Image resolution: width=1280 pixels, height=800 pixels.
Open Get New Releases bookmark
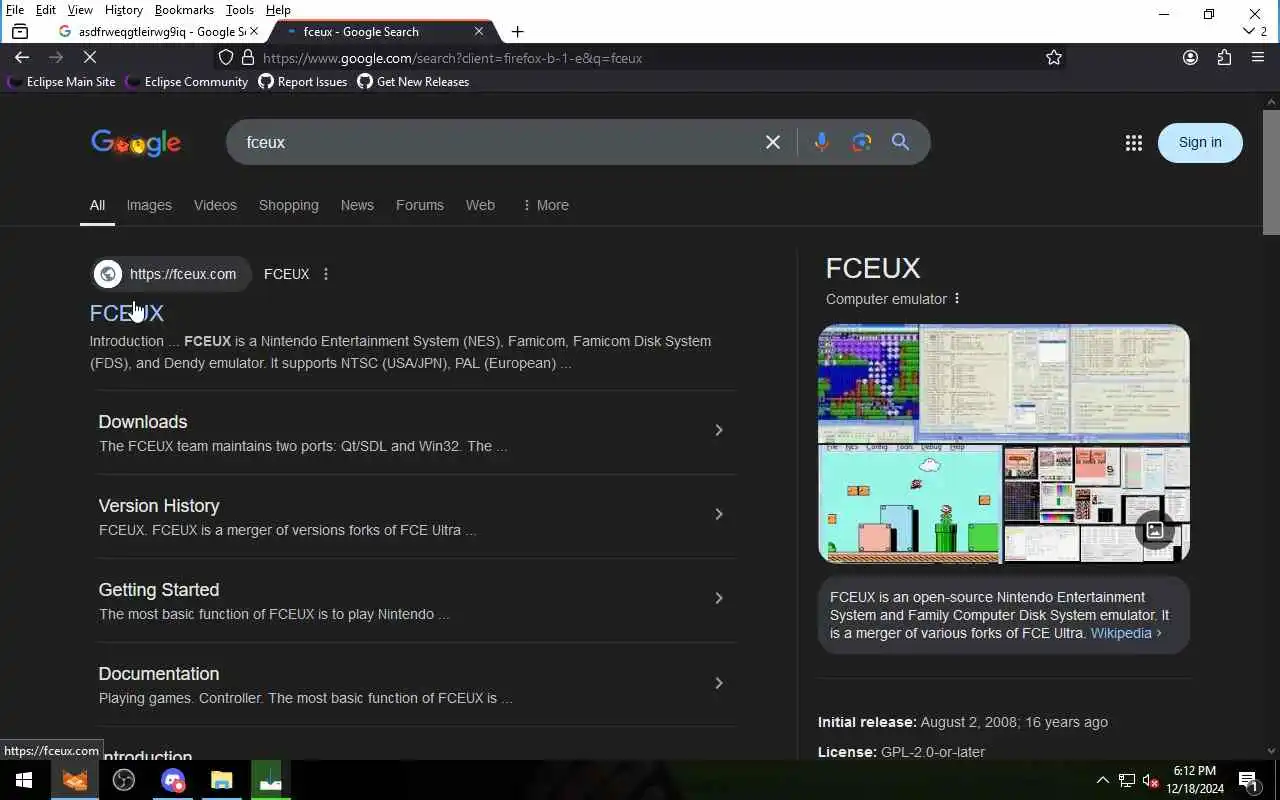point(413,82)
